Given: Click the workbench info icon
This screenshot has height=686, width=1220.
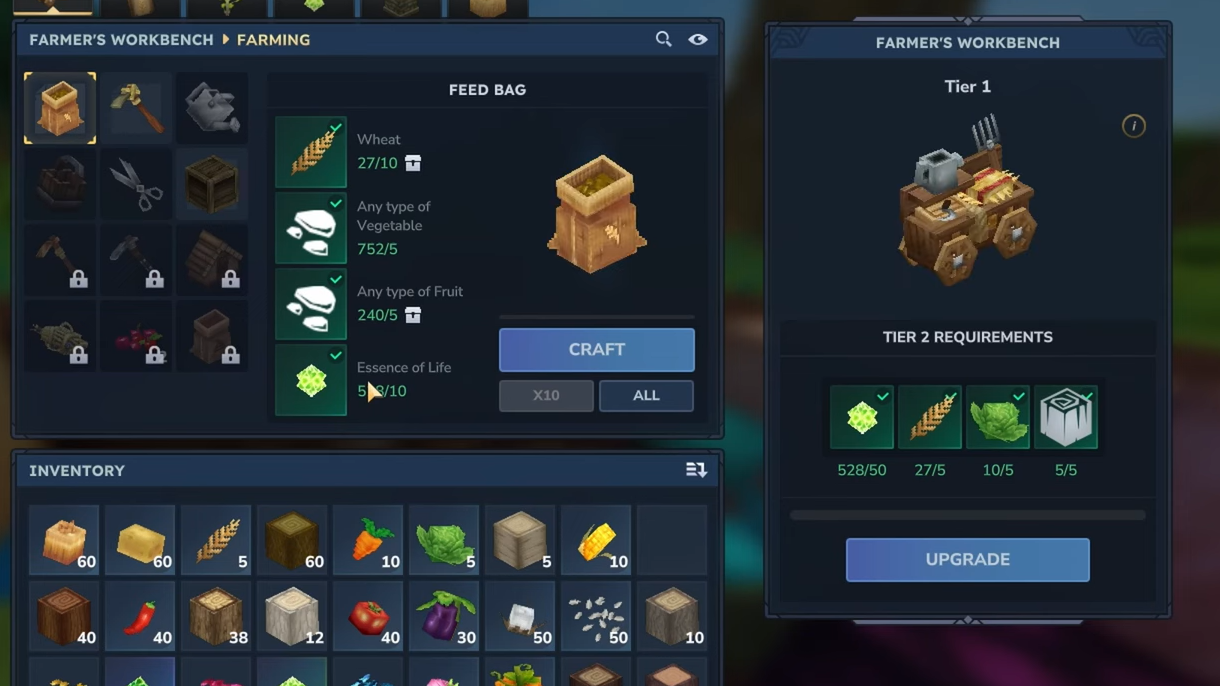Looking at the screenshot, I should pyautogui.click(x=1133, y=126).
